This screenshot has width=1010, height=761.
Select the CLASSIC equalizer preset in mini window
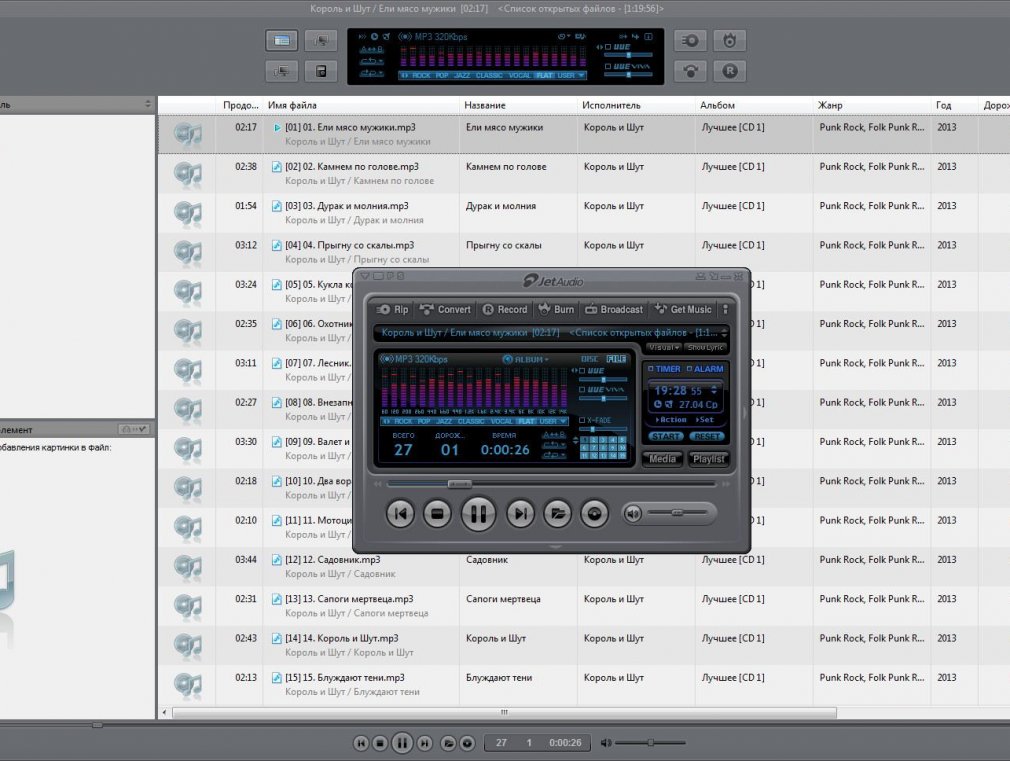[x=471, y=421]
